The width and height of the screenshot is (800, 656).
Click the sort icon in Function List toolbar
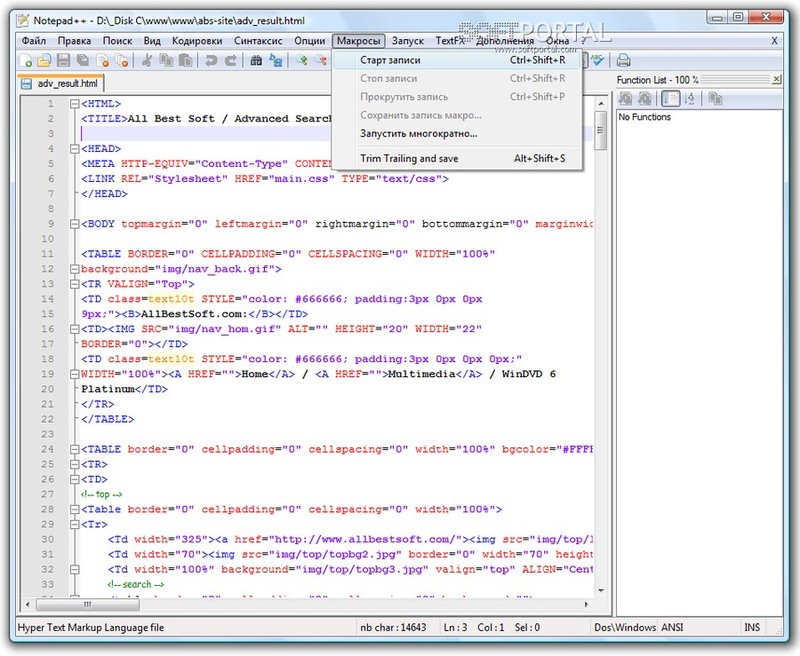(x=689, y=98)
